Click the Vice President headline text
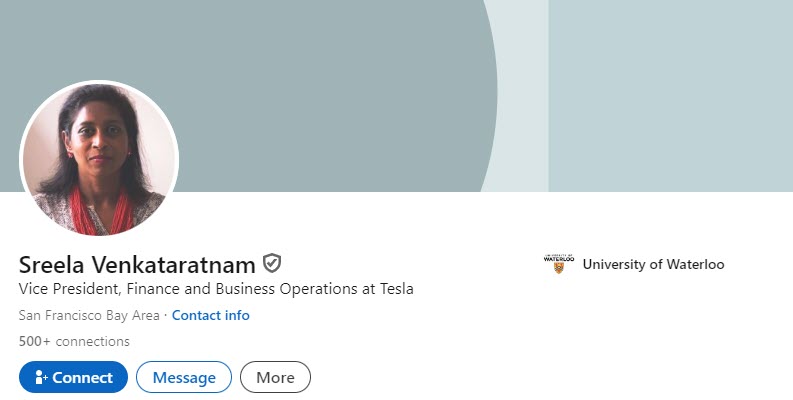The image size is (793, 400). coord(216,289)
